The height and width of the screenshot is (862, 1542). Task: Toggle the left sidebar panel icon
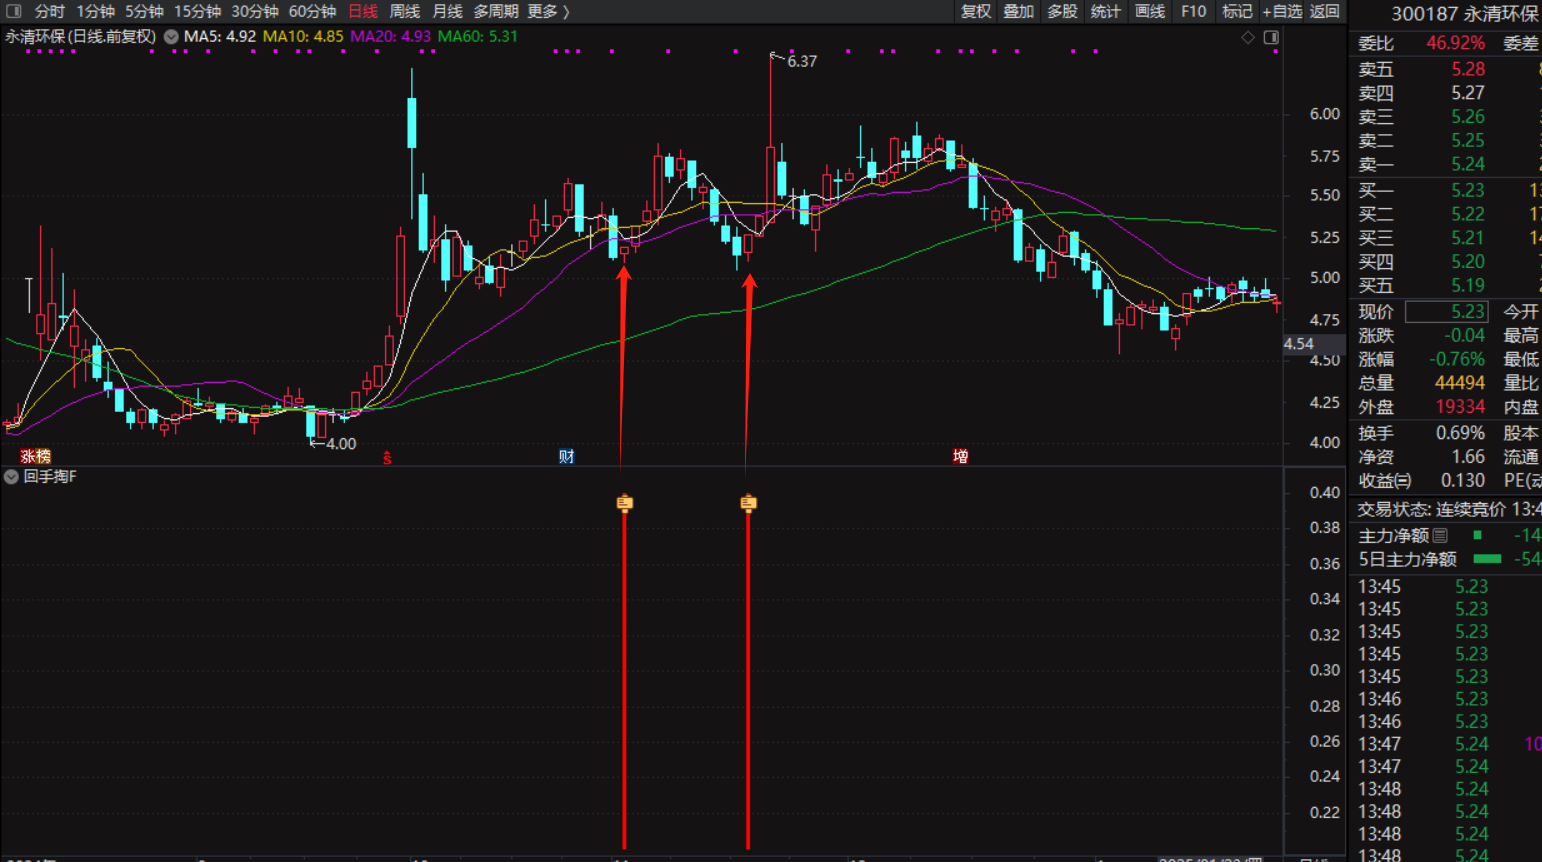point(13,11)
